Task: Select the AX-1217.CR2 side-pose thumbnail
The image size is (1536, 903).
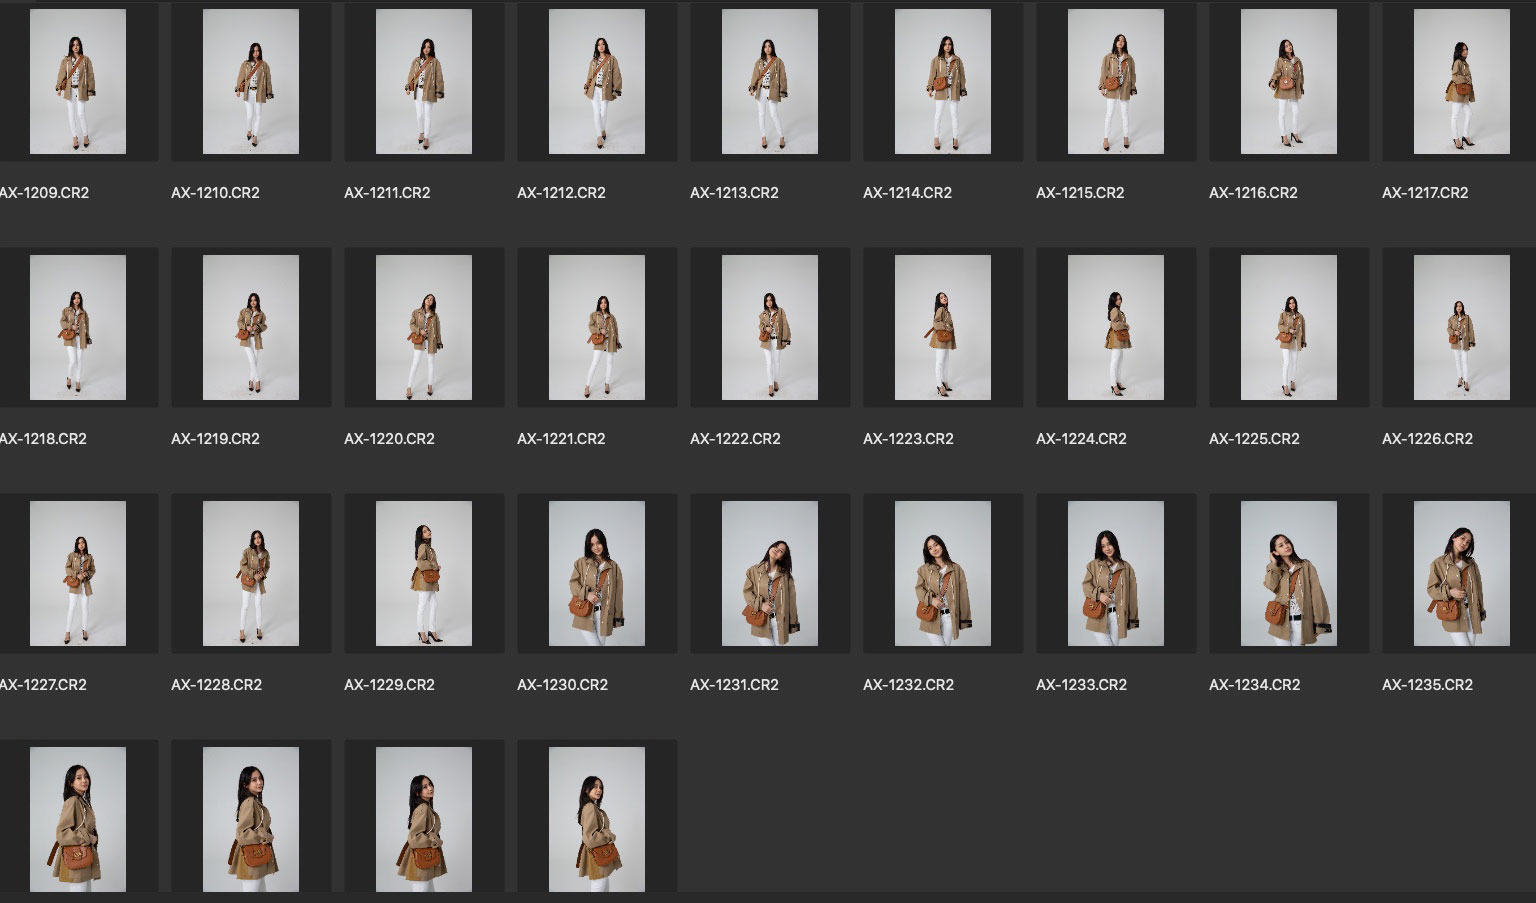Action: point(1461,82)
